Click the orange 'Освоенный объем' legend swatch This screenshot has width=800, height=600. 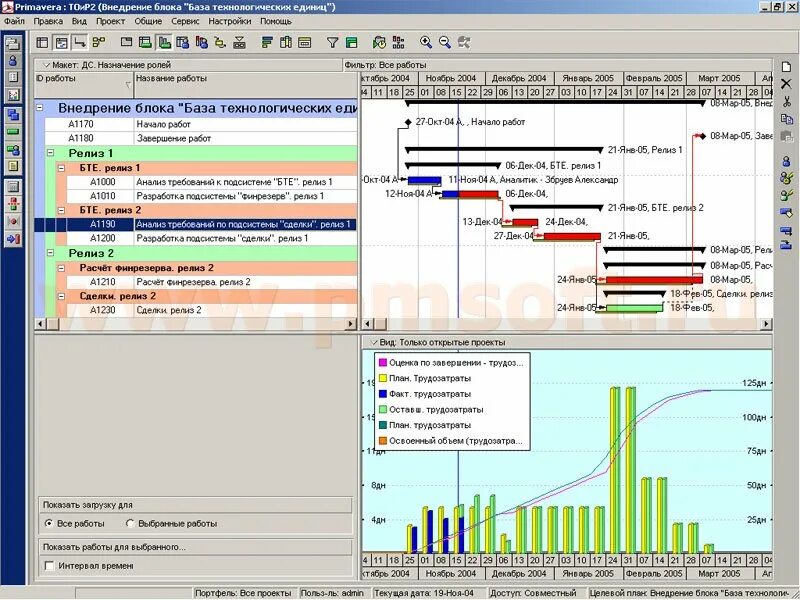(x=383, y=441)
